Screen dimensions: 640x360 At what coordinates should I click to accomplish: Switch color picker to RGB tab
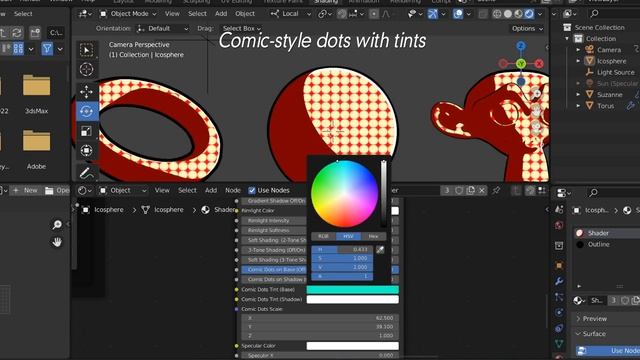[x=323, y=236]
